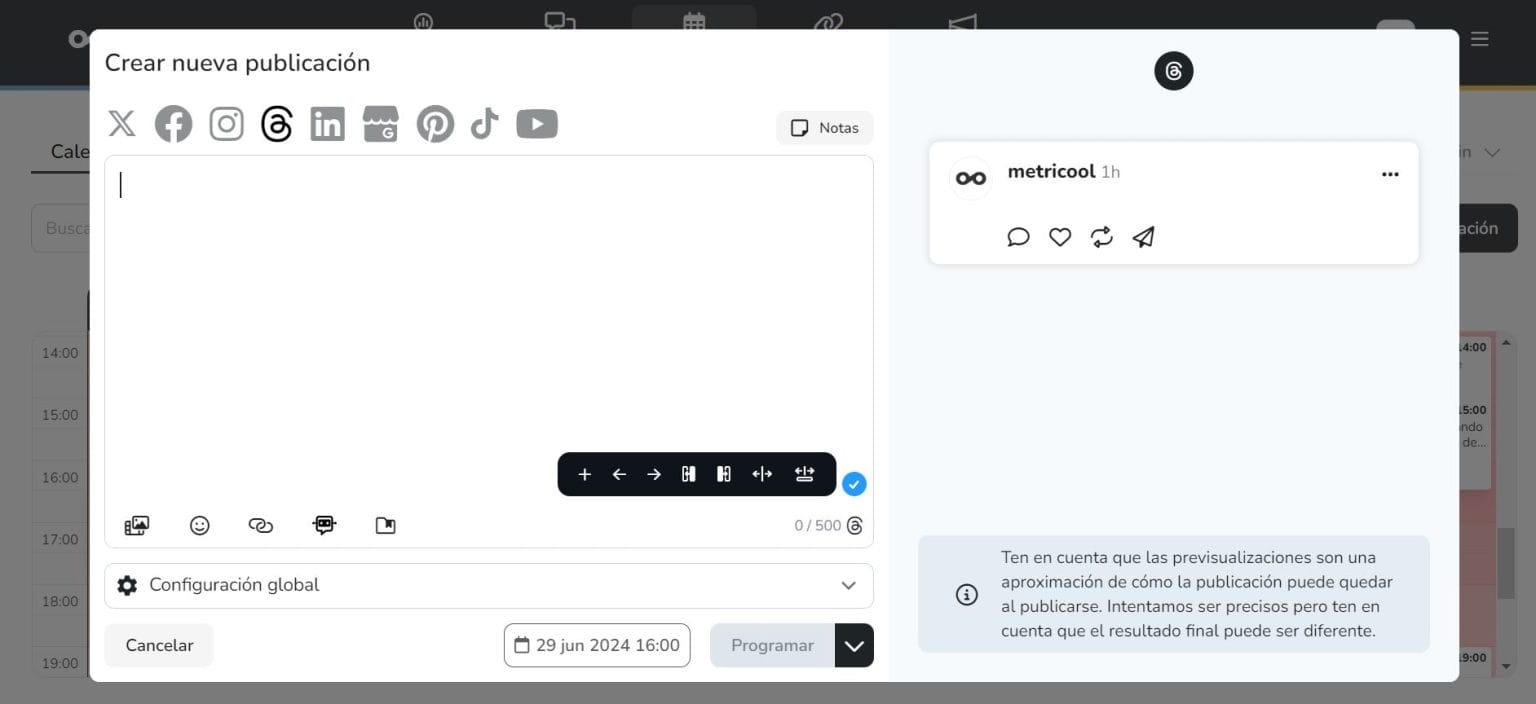
Task: Select the Pinterest network icon
Action: click(x=435, y=123)
